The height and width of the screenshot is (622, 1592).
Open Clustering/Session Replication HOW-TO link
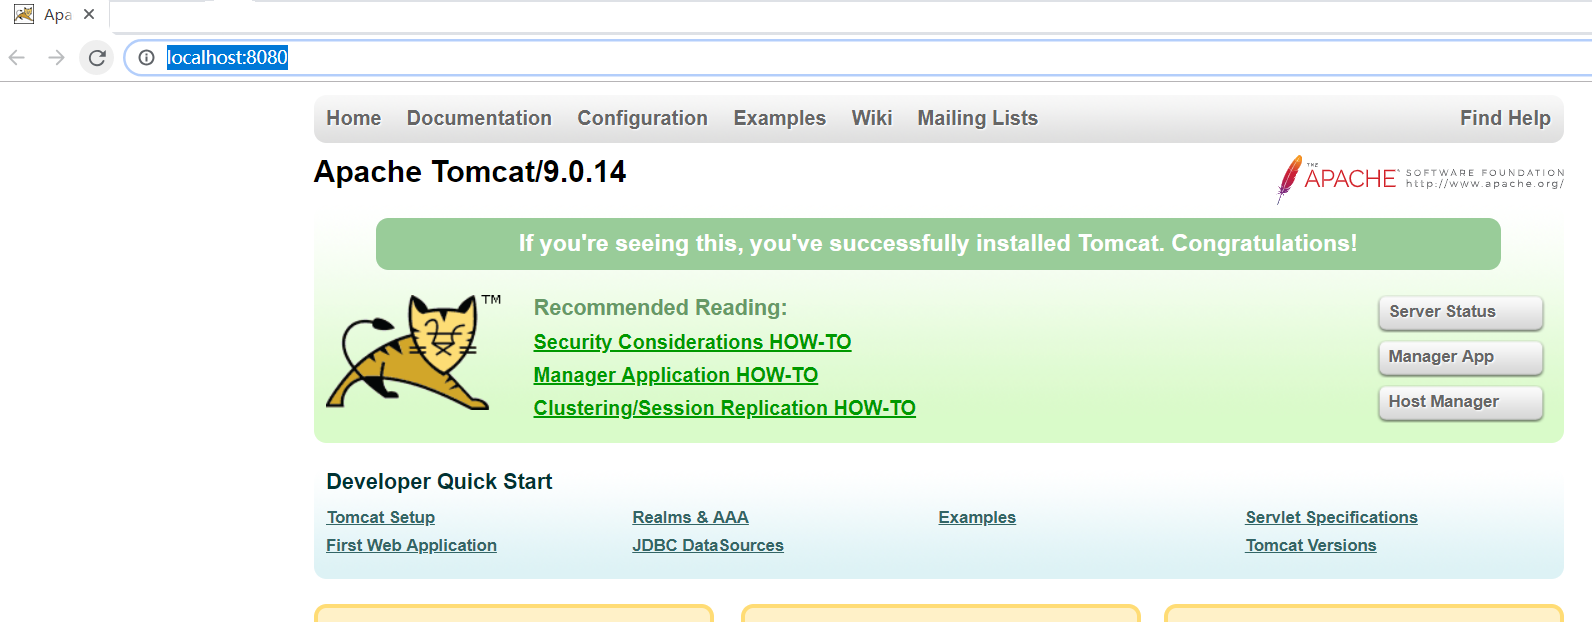coord(724,408)
